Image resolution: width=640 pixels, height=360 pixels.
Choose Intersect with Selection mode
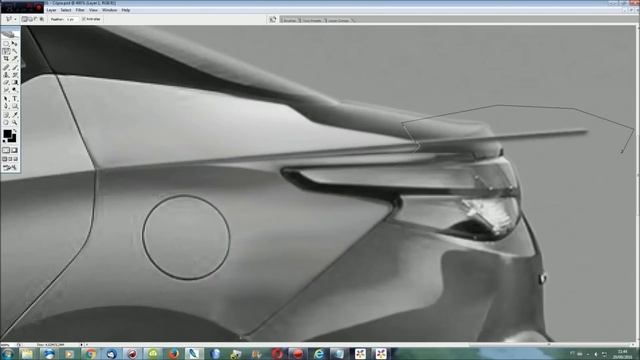click(41, 19)
